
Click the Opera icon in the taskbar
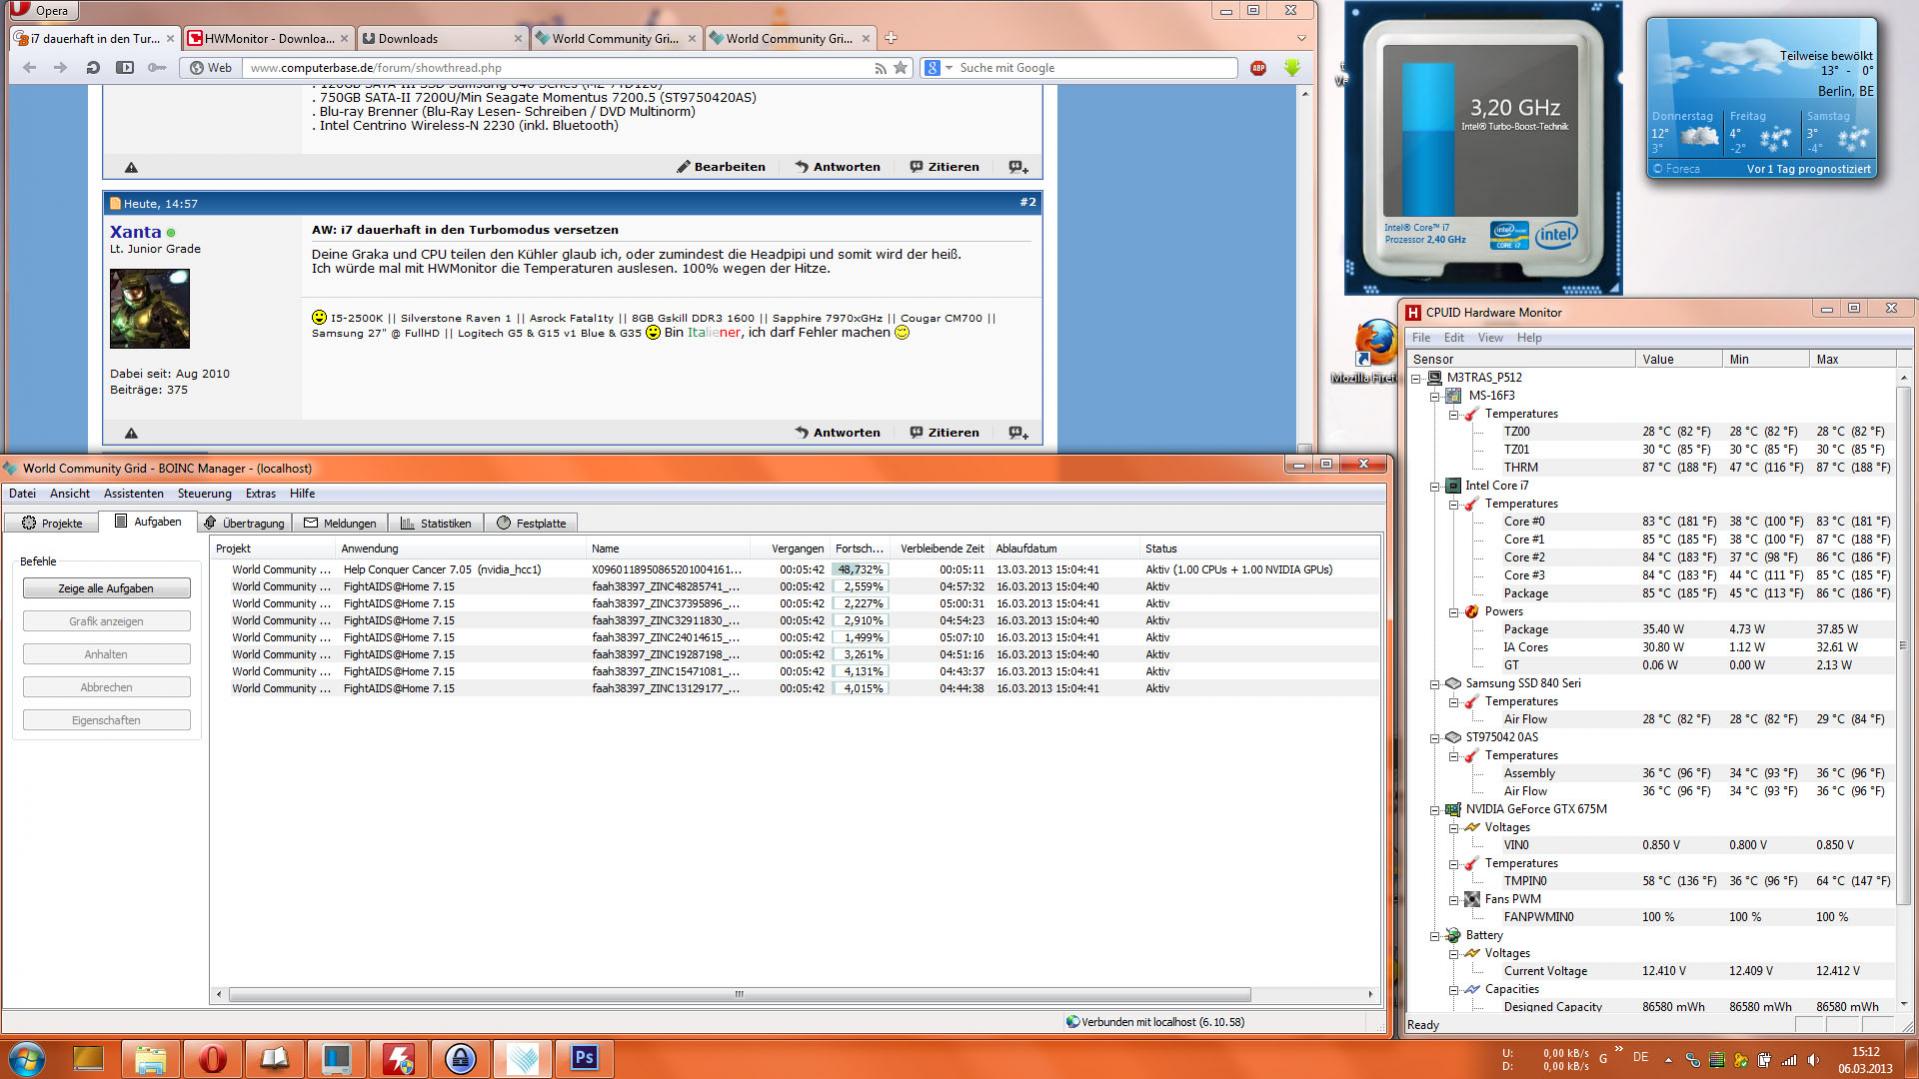pyautogui.click(x=212, y=1058)
